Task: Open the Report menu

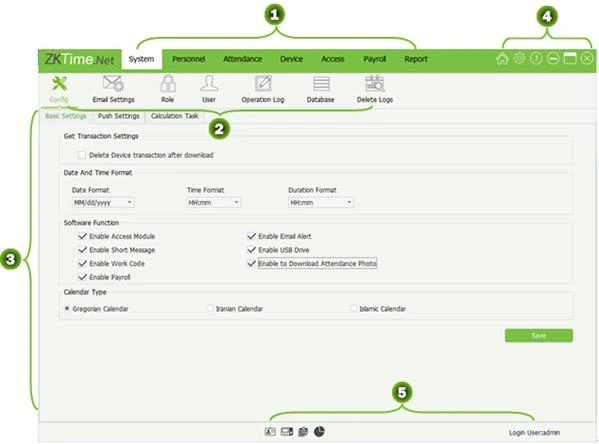Action: (416, 59)
